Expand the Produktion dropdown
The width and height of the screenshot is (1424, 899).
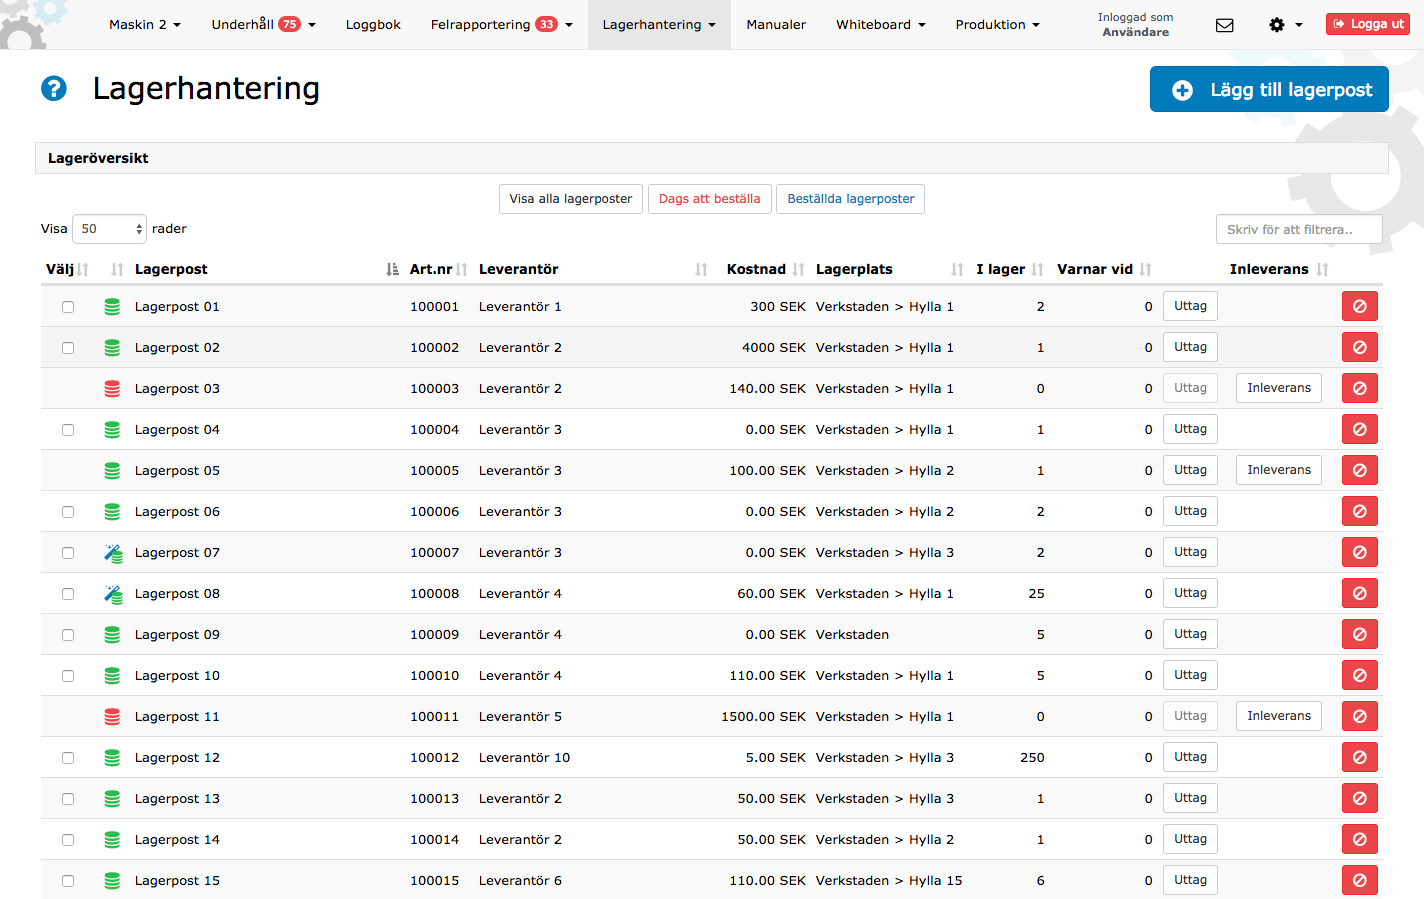998,25
